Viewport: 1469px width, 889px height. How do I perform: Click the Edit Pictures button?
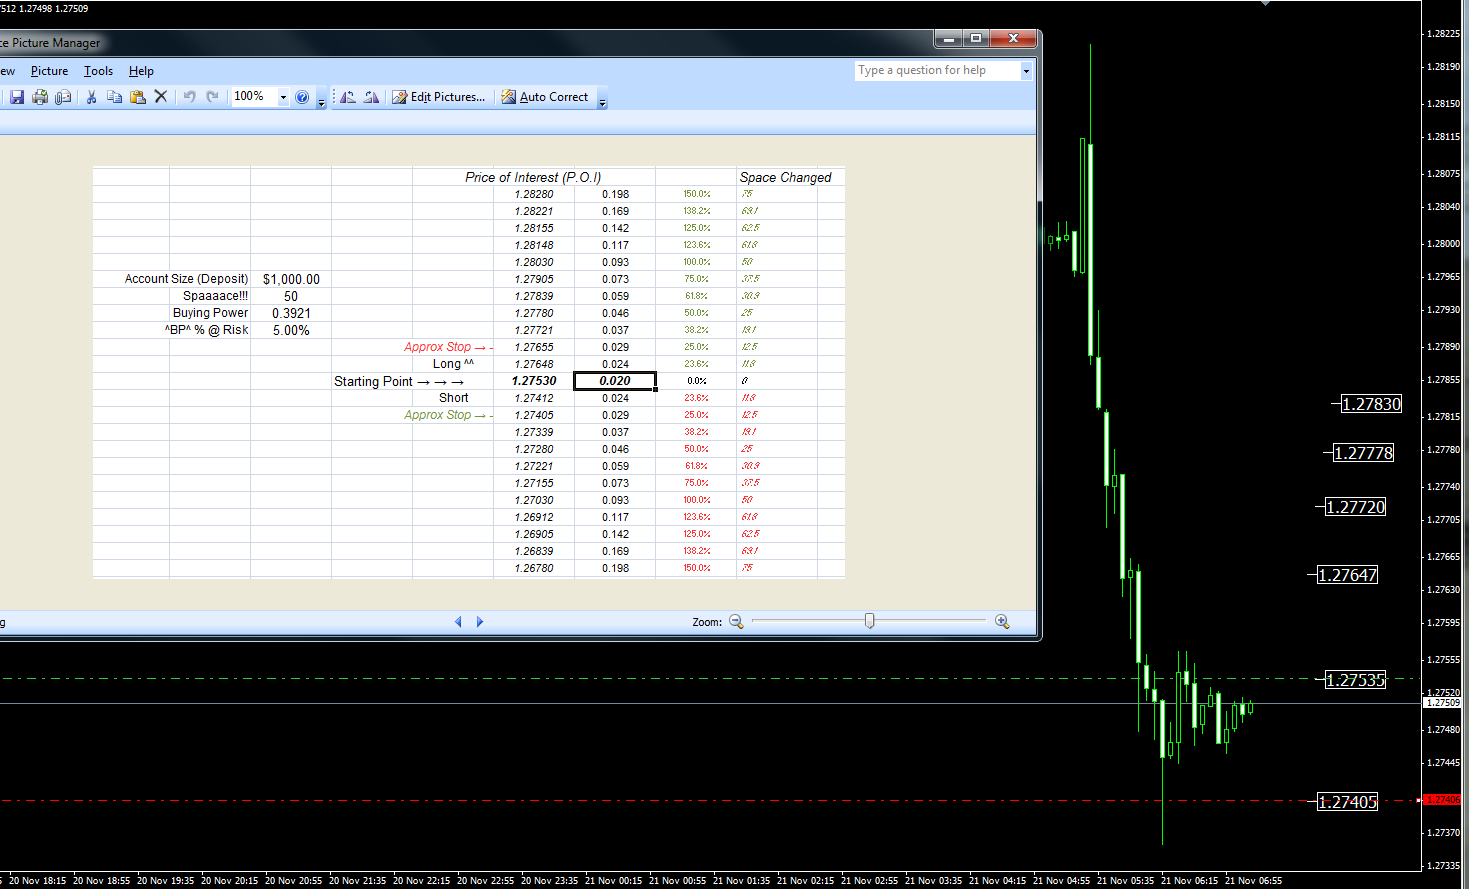coord(439,97)
